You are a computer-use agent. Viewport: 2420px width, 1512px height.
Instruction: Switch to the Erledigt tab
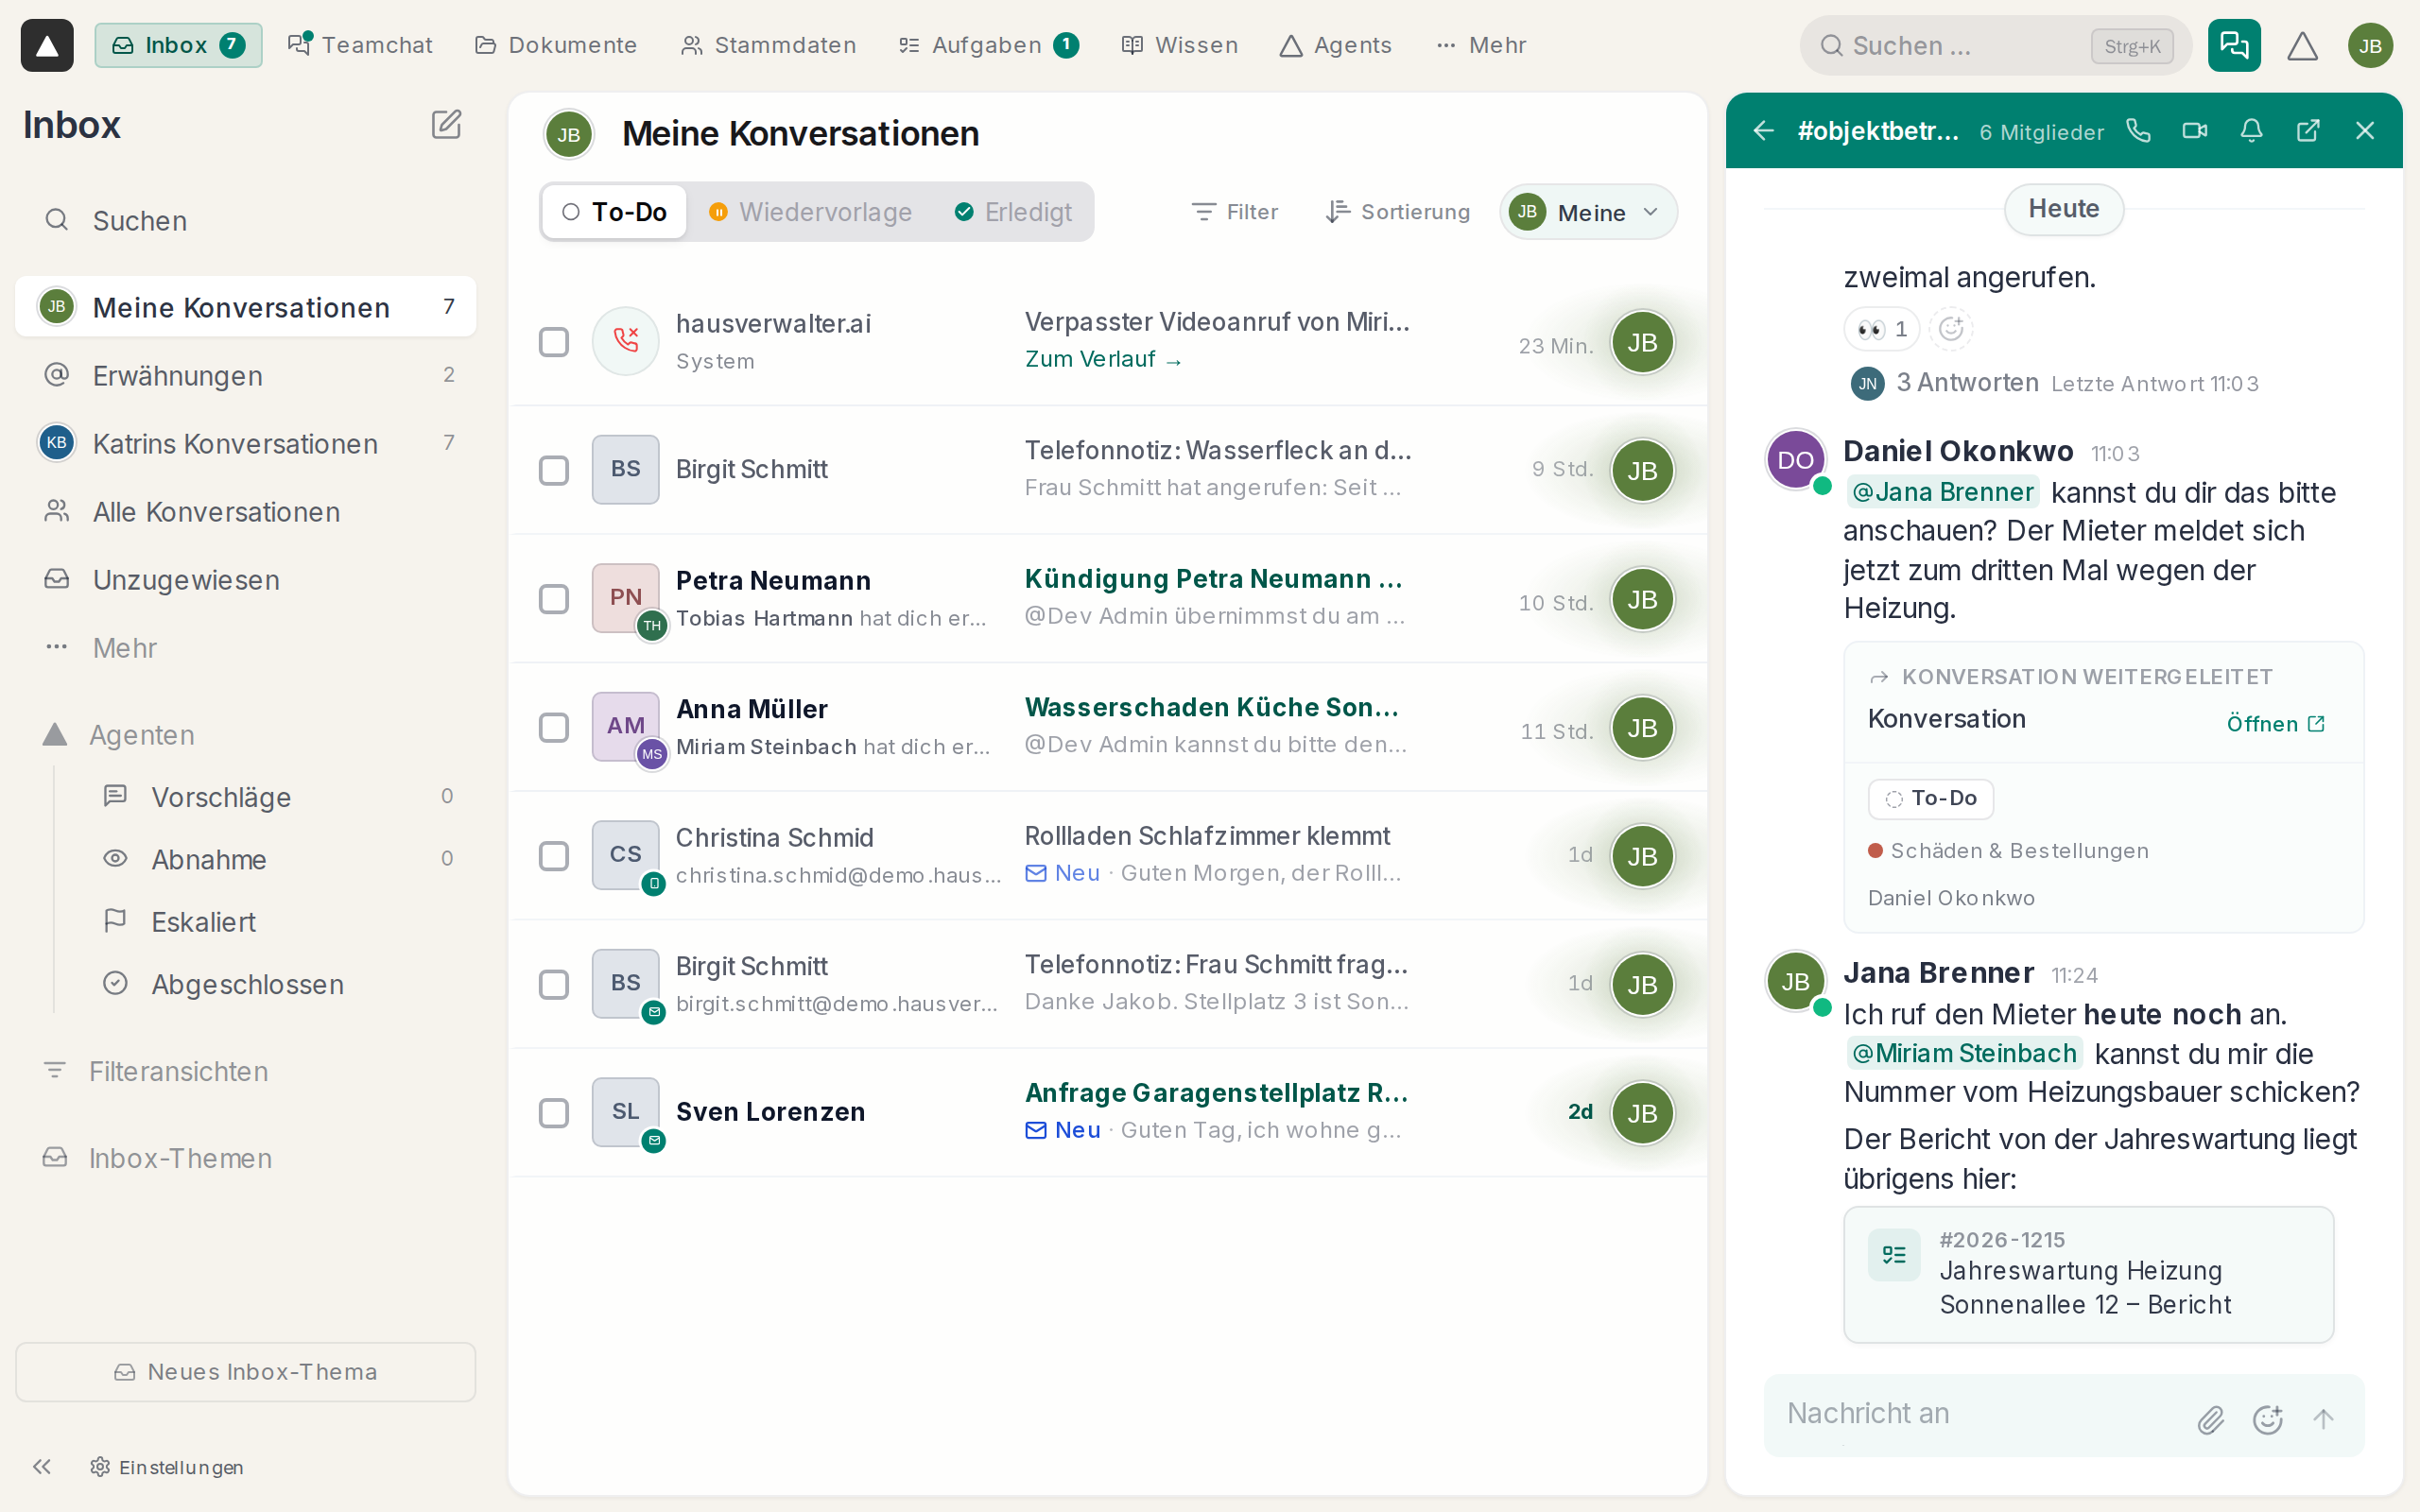1013,212
